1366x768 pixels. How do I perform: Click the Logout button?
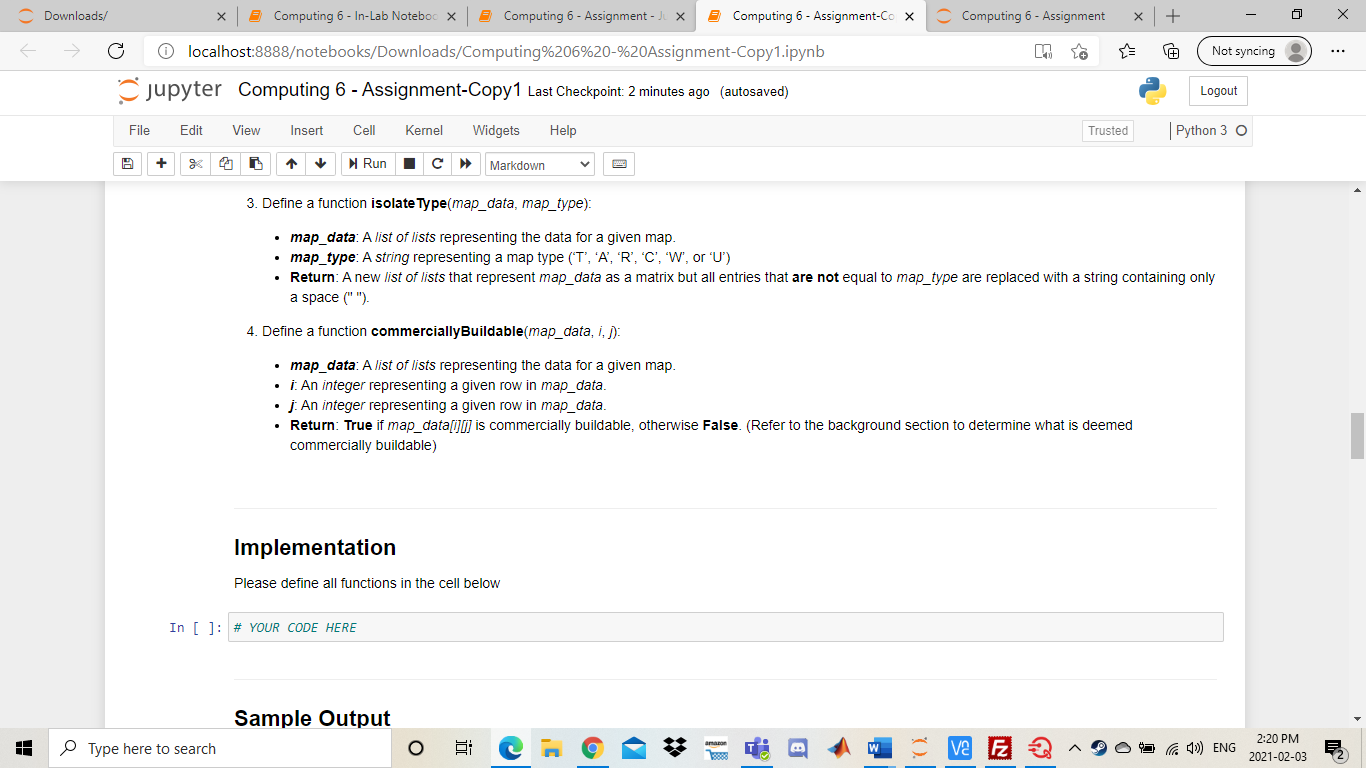(1217, 90)
